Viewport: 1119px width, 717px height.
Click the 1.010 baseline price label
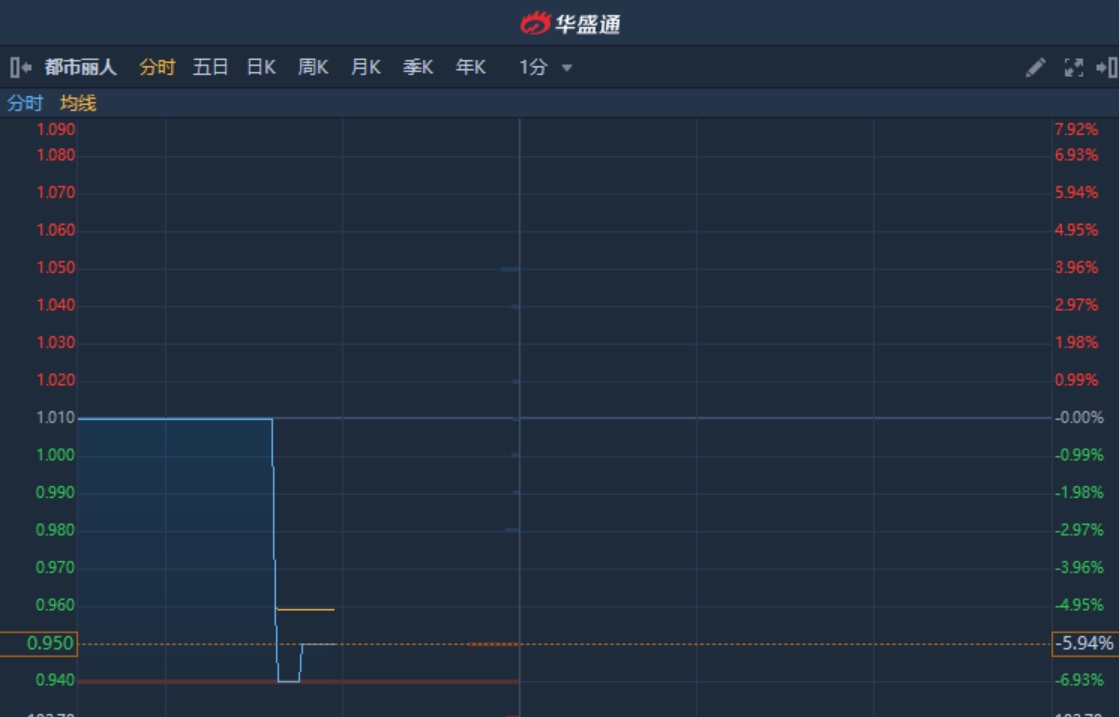point(56,418)
